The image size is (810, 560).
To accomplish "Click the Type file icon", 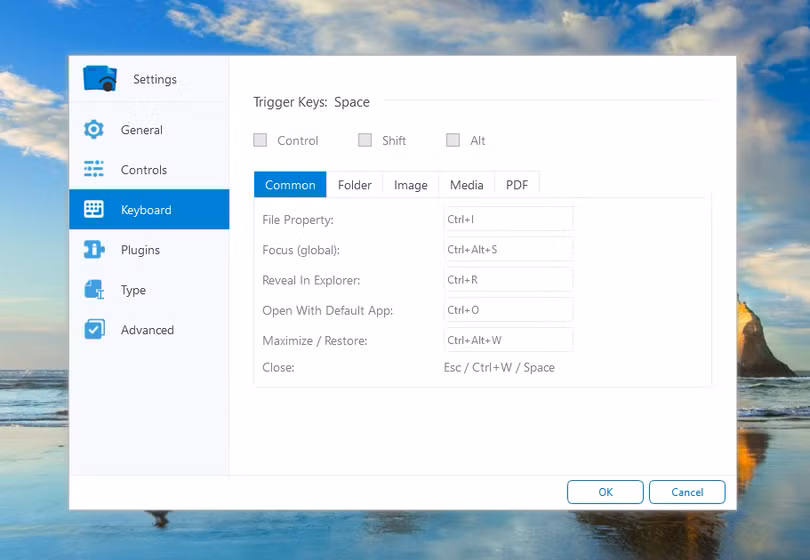I will coord(94,290).
